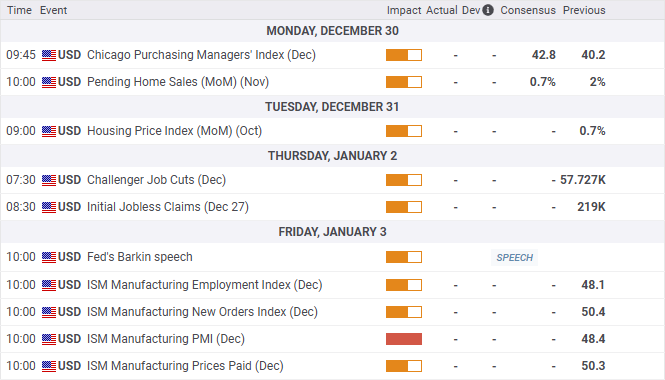This screenshot has width=665, height=380.
Task: Click orange impact bar for Chicago Purchasing Managers' Index
Action: pos(404,55)
